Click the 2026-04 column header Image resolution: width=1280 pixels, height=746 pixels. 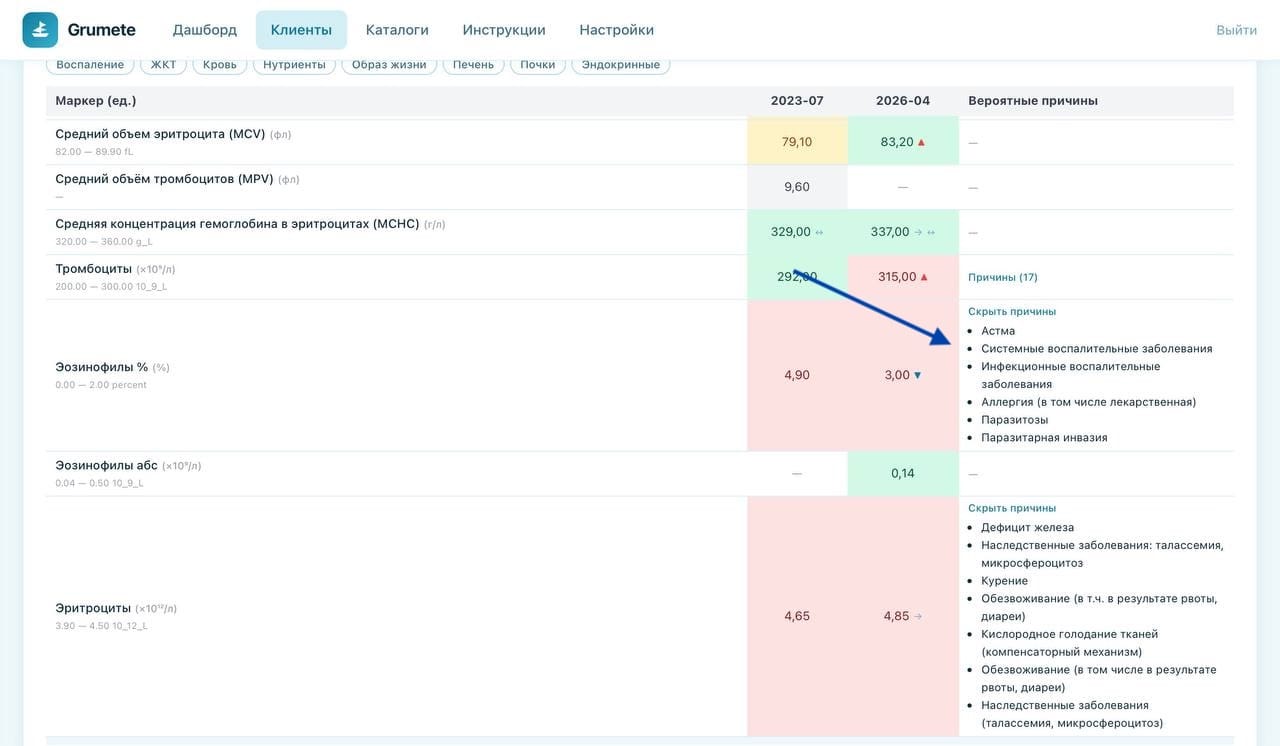tap(903, 101)
